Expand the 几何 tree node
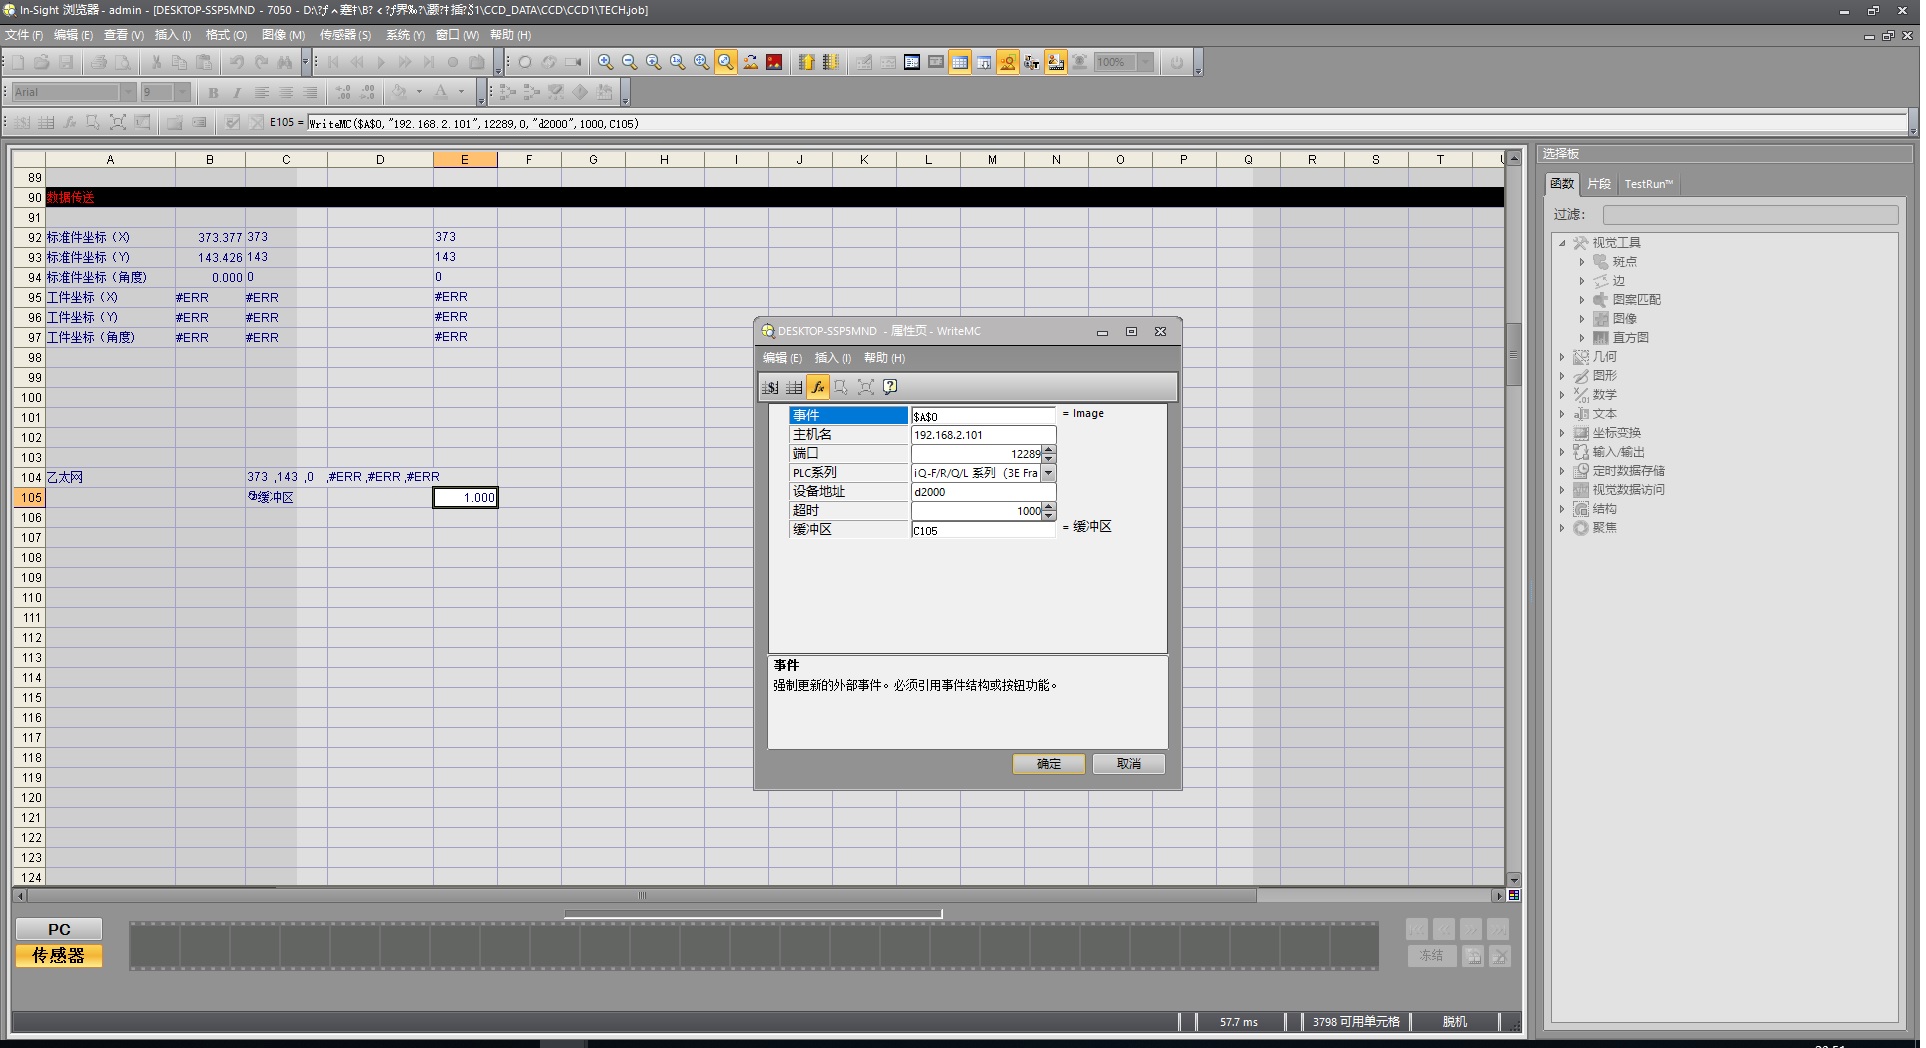The height and width of the screenshot is (1048, 1926). point(1562,357)
